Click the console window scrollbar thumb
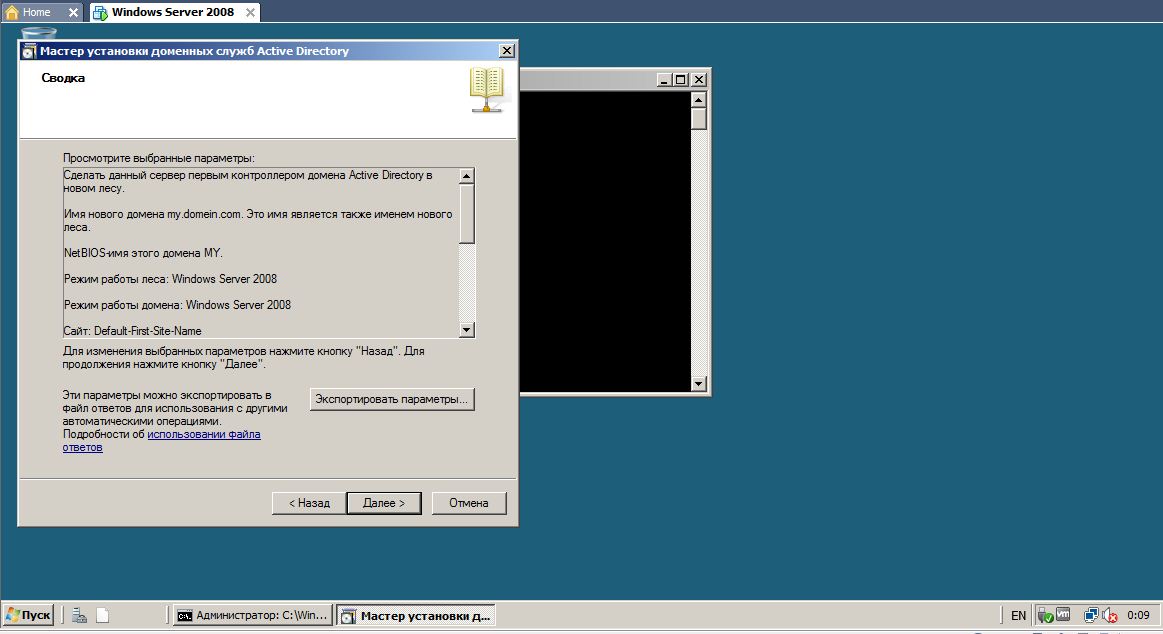This screenshot has width=1163, height=634. point(698,119)
